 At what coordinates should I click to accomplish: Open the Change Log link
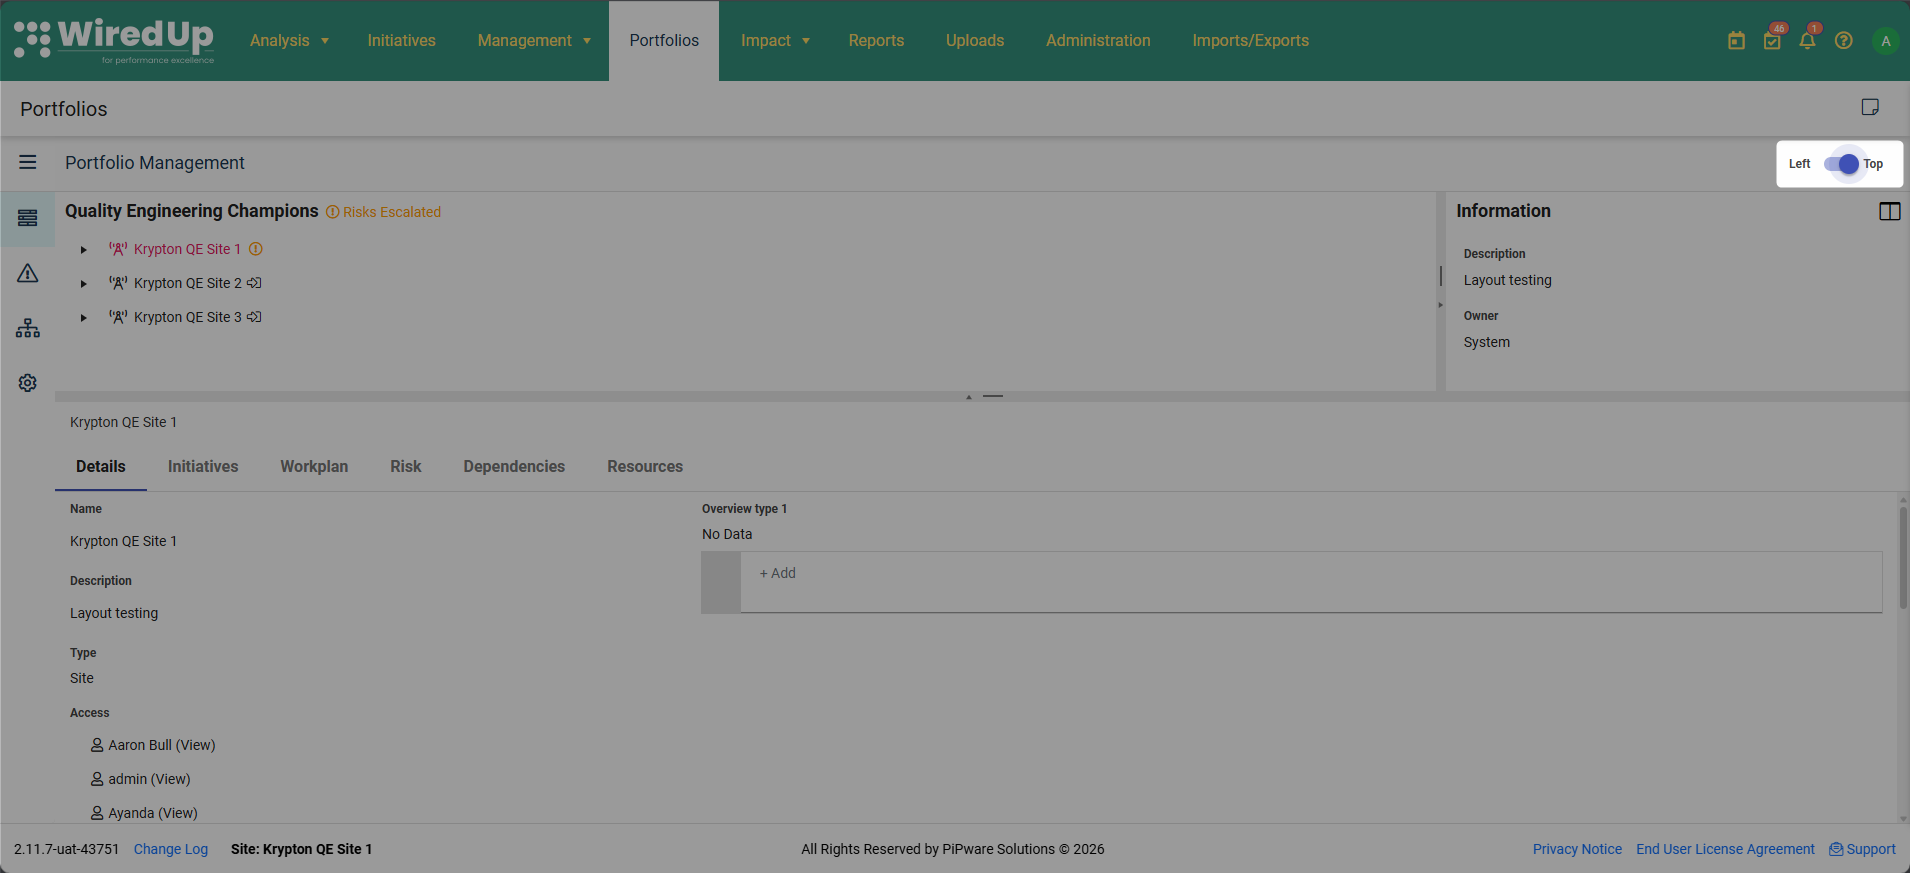point(171,849)
